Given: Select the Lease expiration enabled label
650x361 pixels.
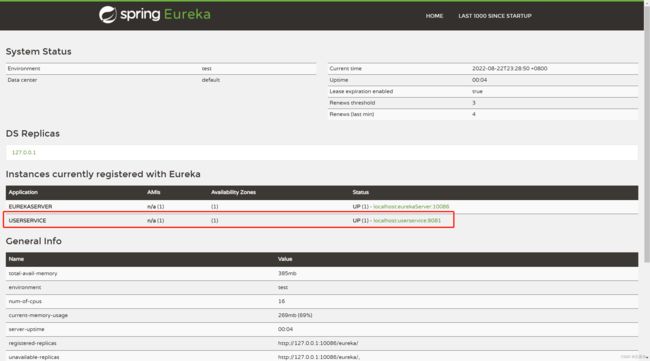Looking at the screenshot, I should pos(361,91).
